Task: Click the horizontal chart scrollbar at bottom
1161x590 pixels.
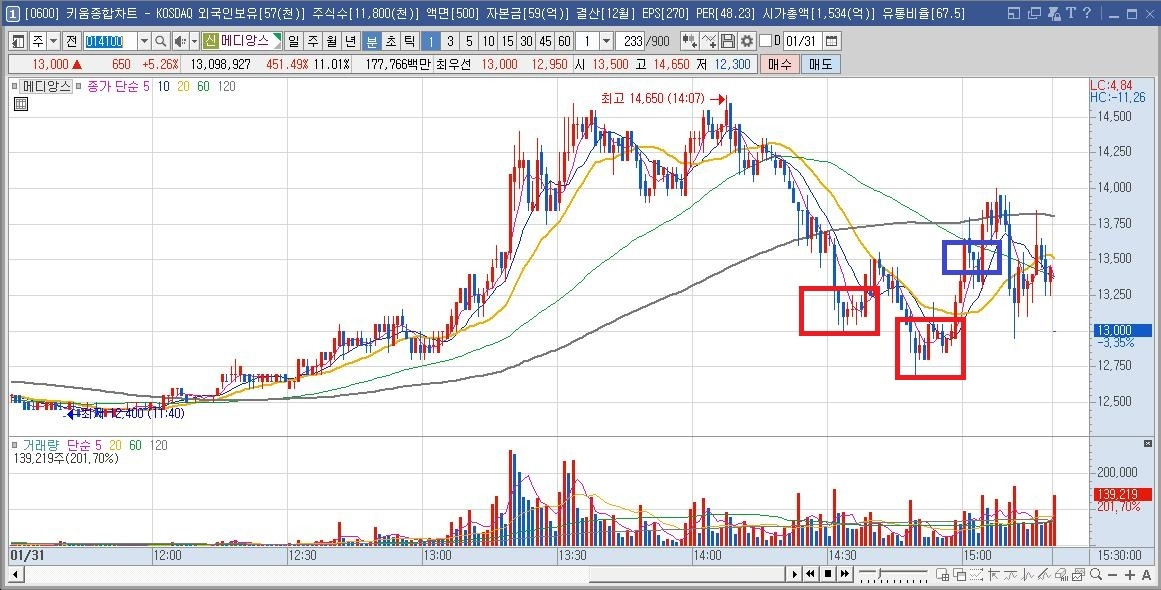Action: 686,574
